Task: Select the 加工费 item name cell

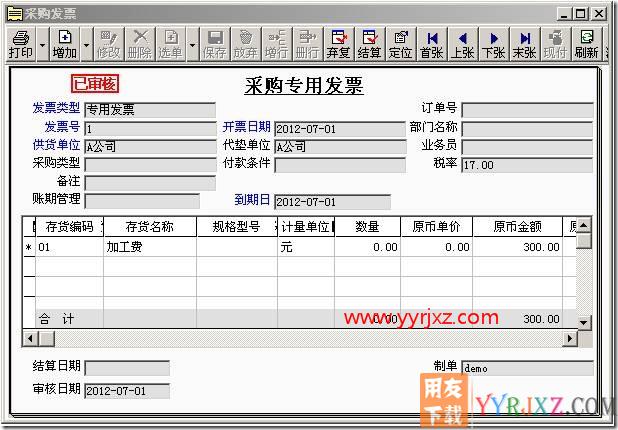Action: (x=150, y=247)
